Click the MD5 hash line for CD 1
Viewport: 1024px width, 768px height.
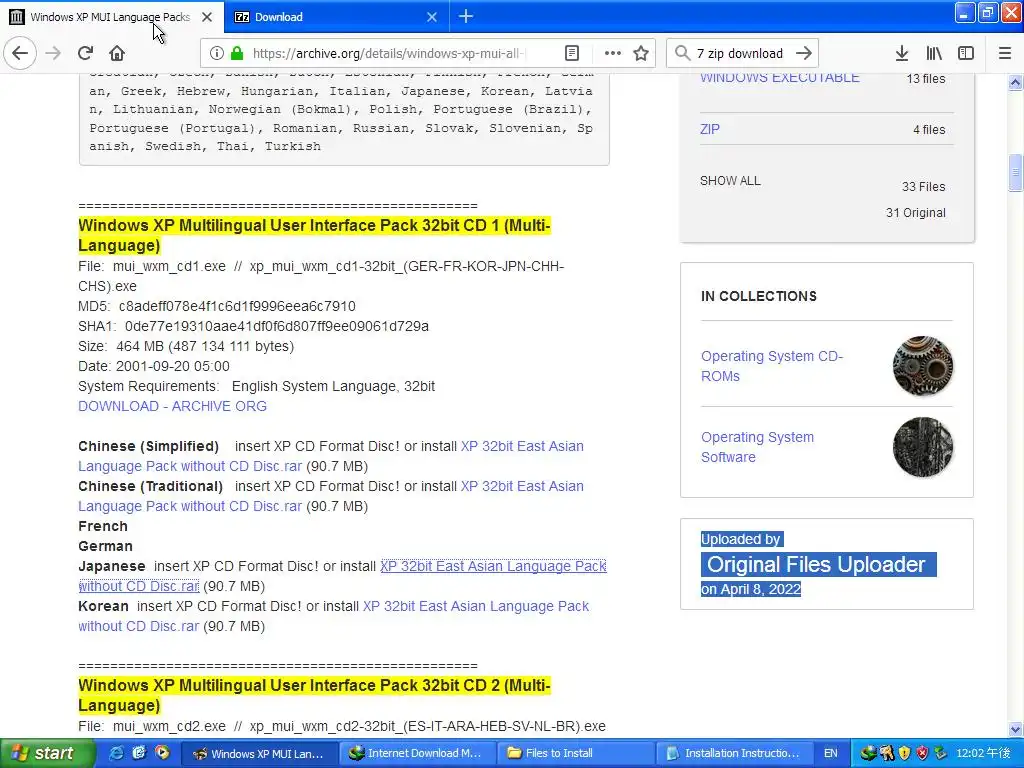(x=217, y=306)
